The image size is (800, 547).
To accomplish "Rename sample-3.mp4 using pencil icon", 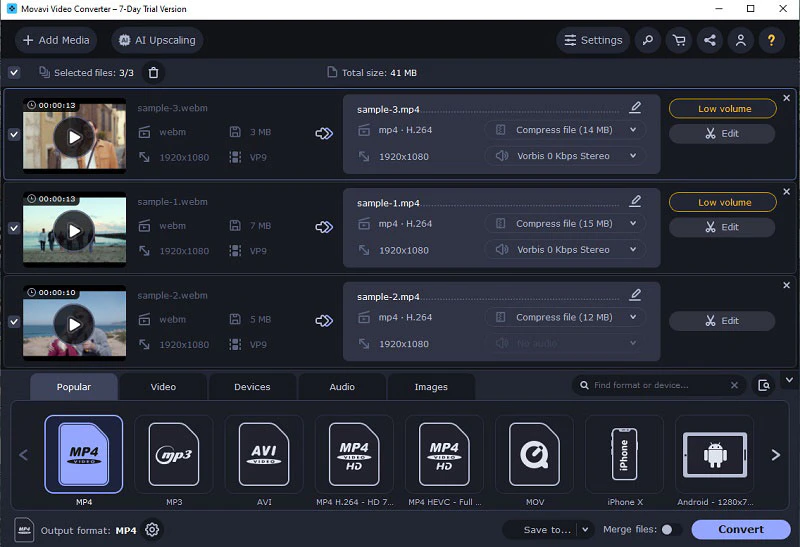I will pos(635,107).
